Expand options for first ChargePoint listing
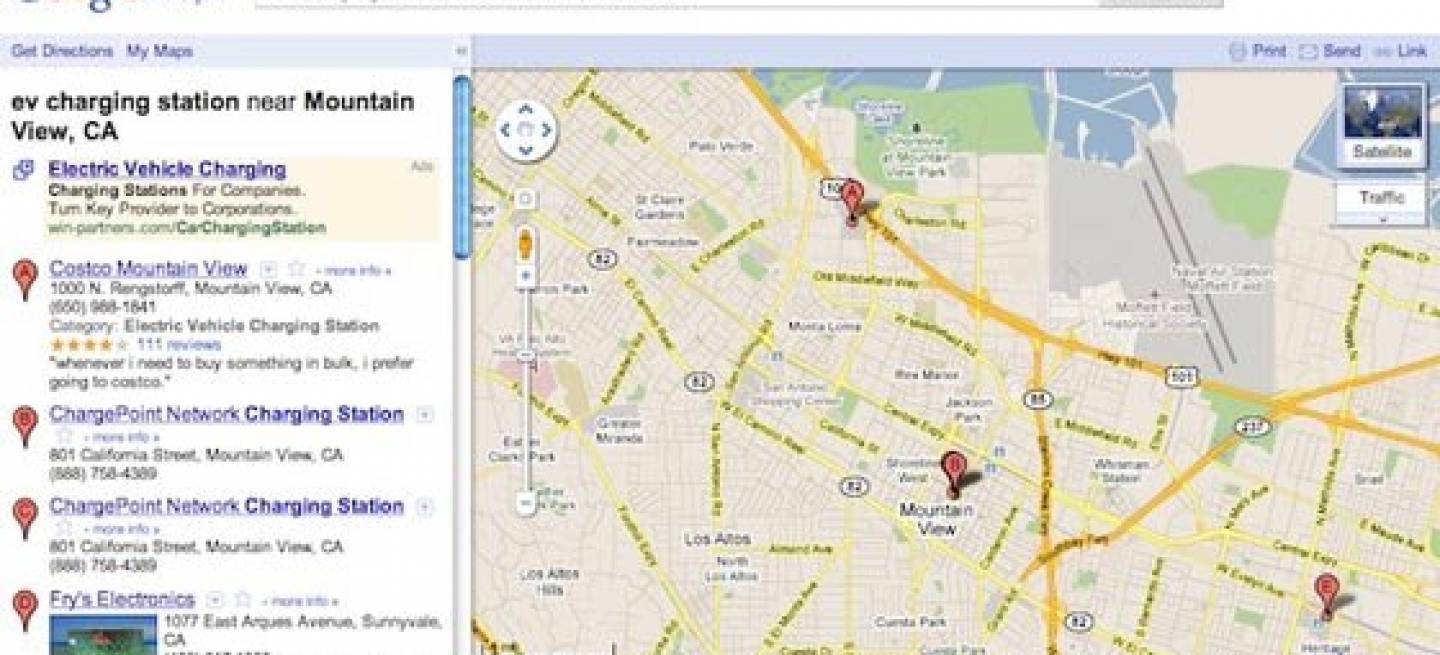The width and height of the screenshot is (1440, 655). point(424,415)
